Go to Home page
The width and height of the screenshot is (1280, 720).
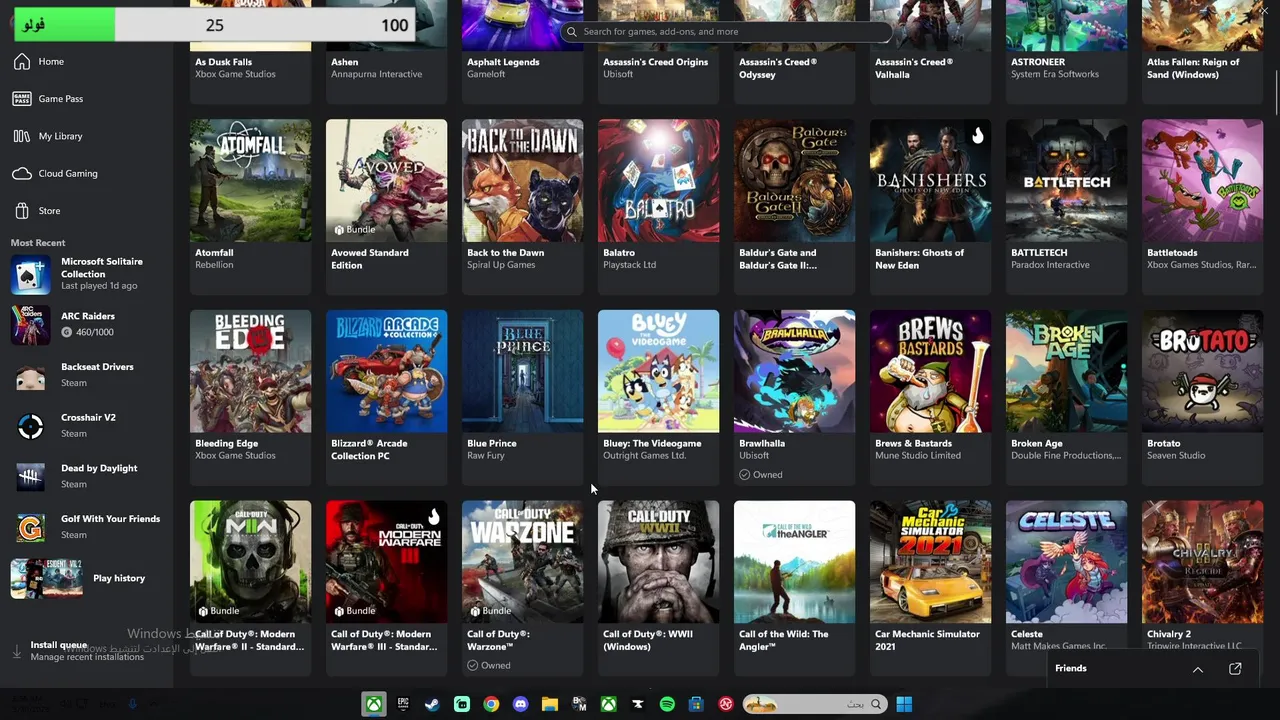(51, 62)
